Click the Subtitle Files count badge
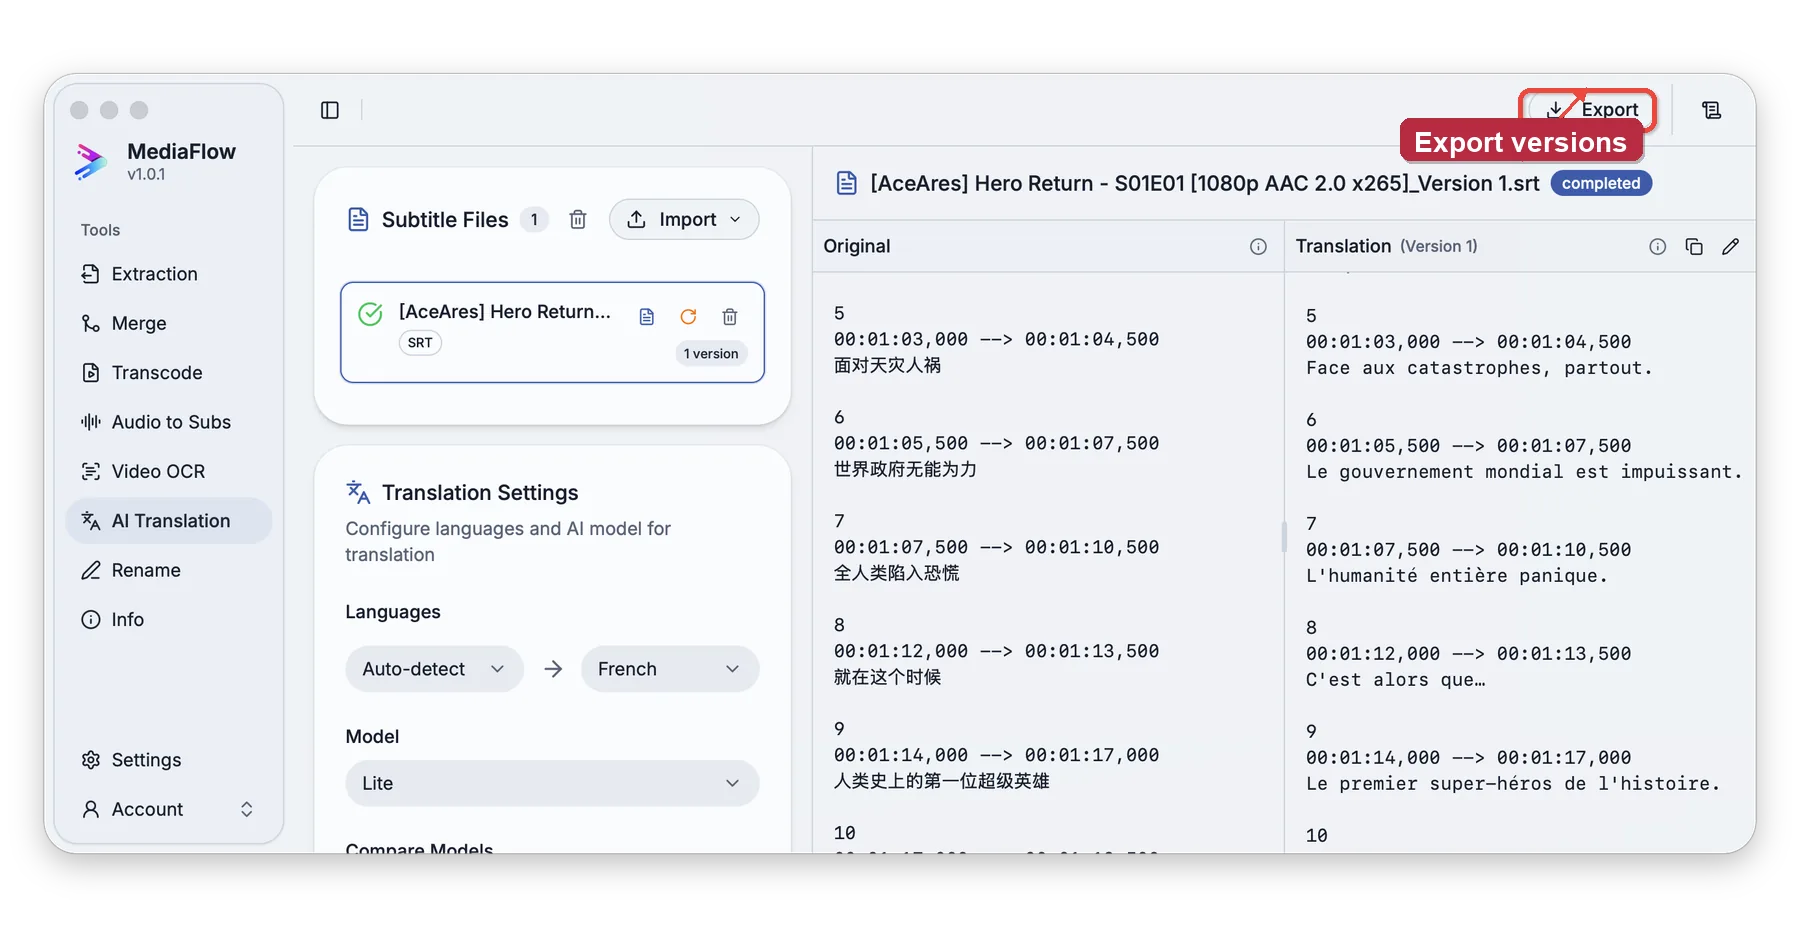Viewport: 1800px width, 949px height. (534, 219)
